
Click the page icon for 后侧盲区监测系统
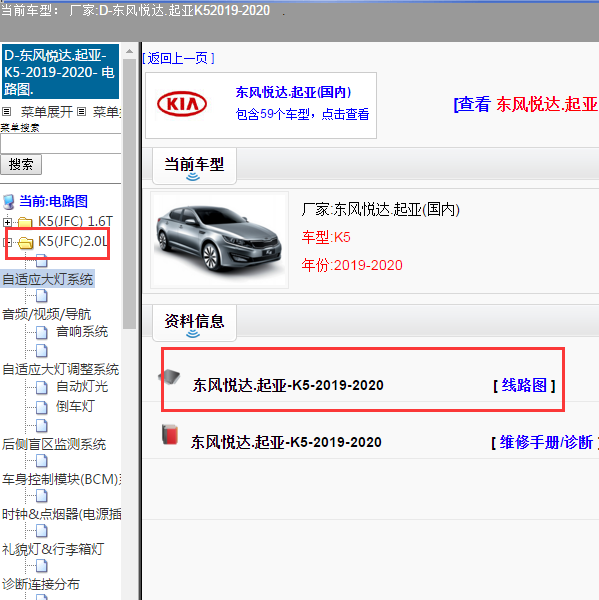coord(42,425)
